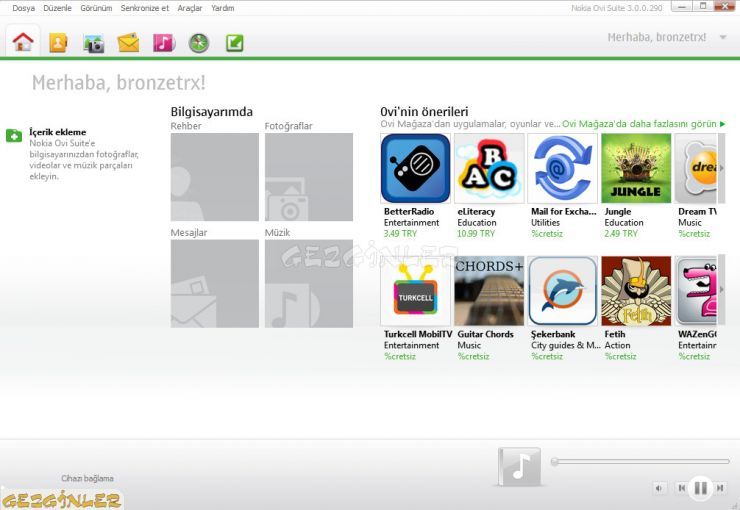740x510 pixels.
Task: Click the Cihazı bağlama link
Action: click(87, 478)
